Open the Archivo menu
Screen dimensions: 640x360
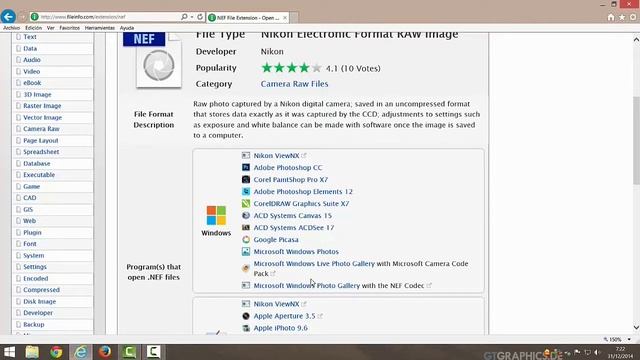coord(11,28)
